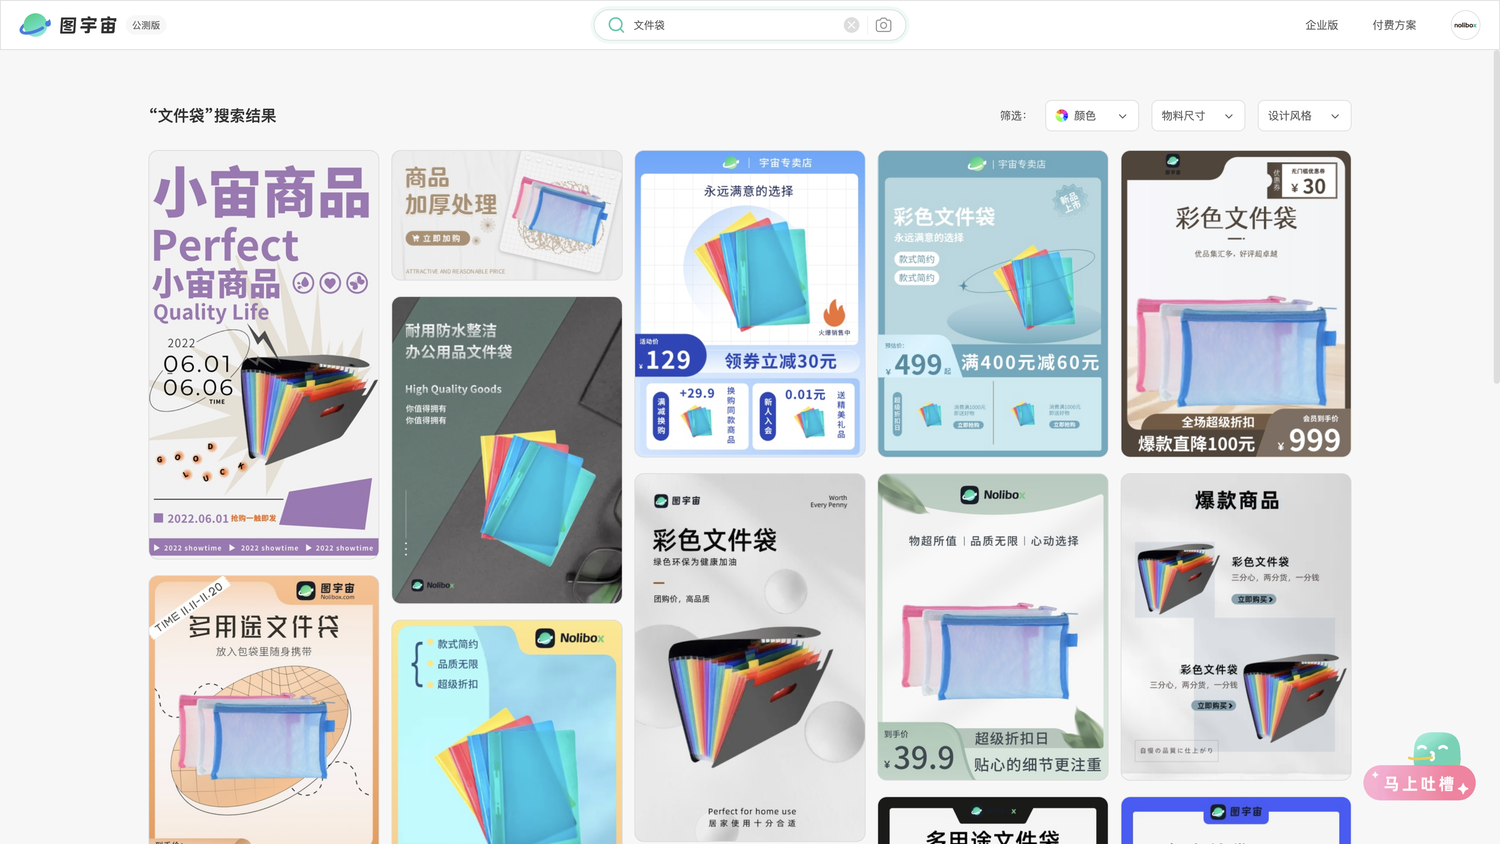Image resolution: width=1500 pixels, height=844 pixels.
Task: Click the 马上吐槽 feedback button
Action: click(1420, 784)
